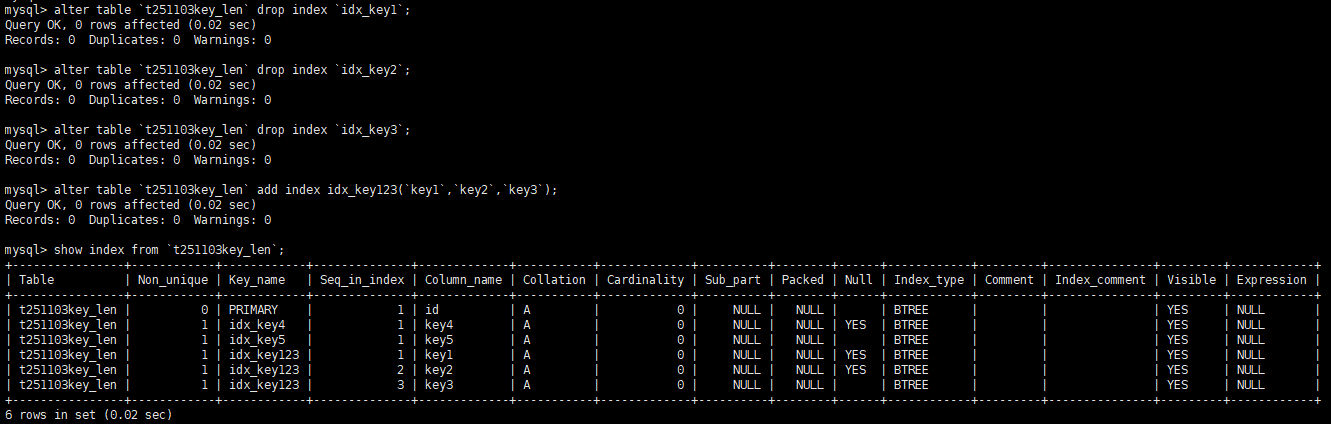The height and width of the screenshot is (424, 1331).
Task: Click the Key_name column header
Action: click(257, 280)
